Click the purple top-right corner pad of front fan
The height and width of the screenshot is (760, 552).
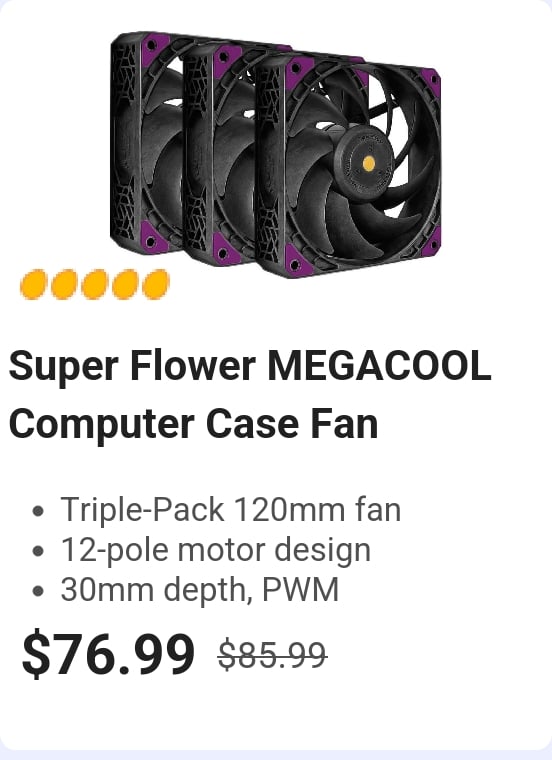[x=431, y=81]
